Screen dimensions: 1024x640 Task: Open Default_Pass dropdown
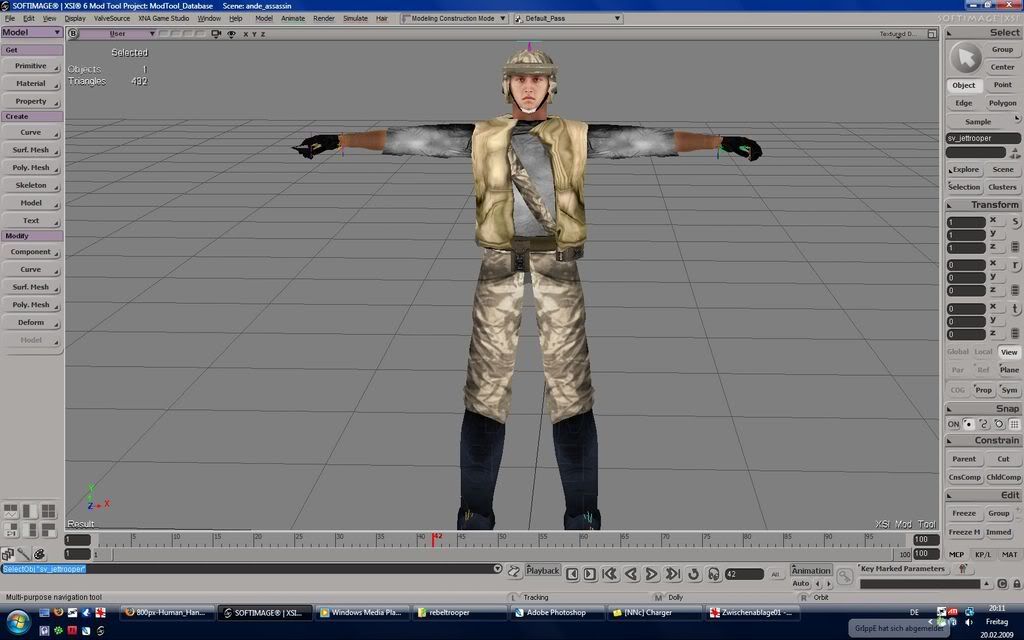point(568,18)
